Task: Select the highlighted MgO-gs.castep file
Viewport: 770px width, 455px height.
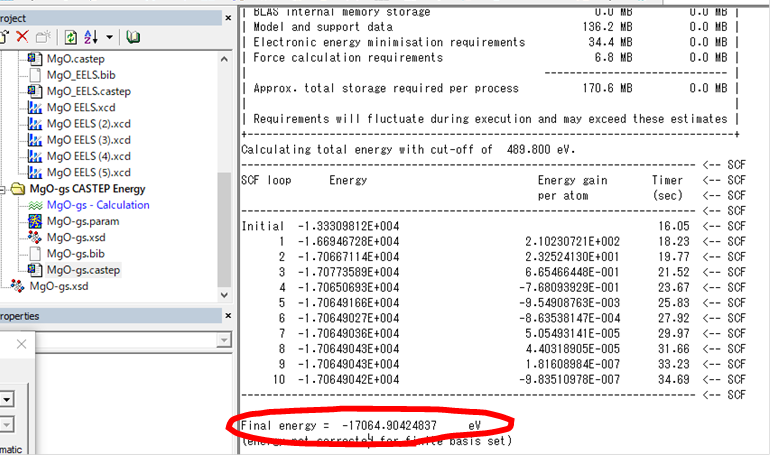Action: click(83, 270)
